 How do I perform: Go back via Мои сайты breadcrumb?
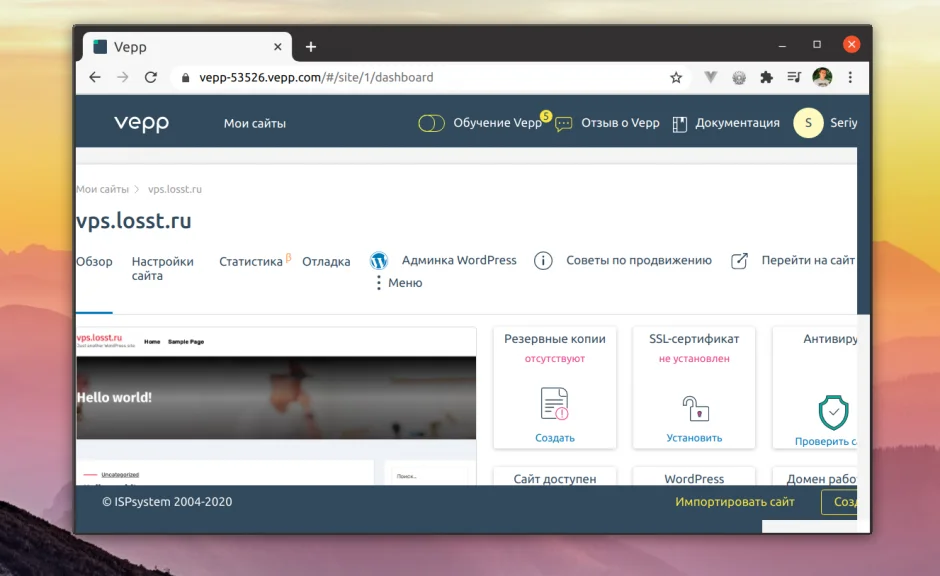[100, 188]
